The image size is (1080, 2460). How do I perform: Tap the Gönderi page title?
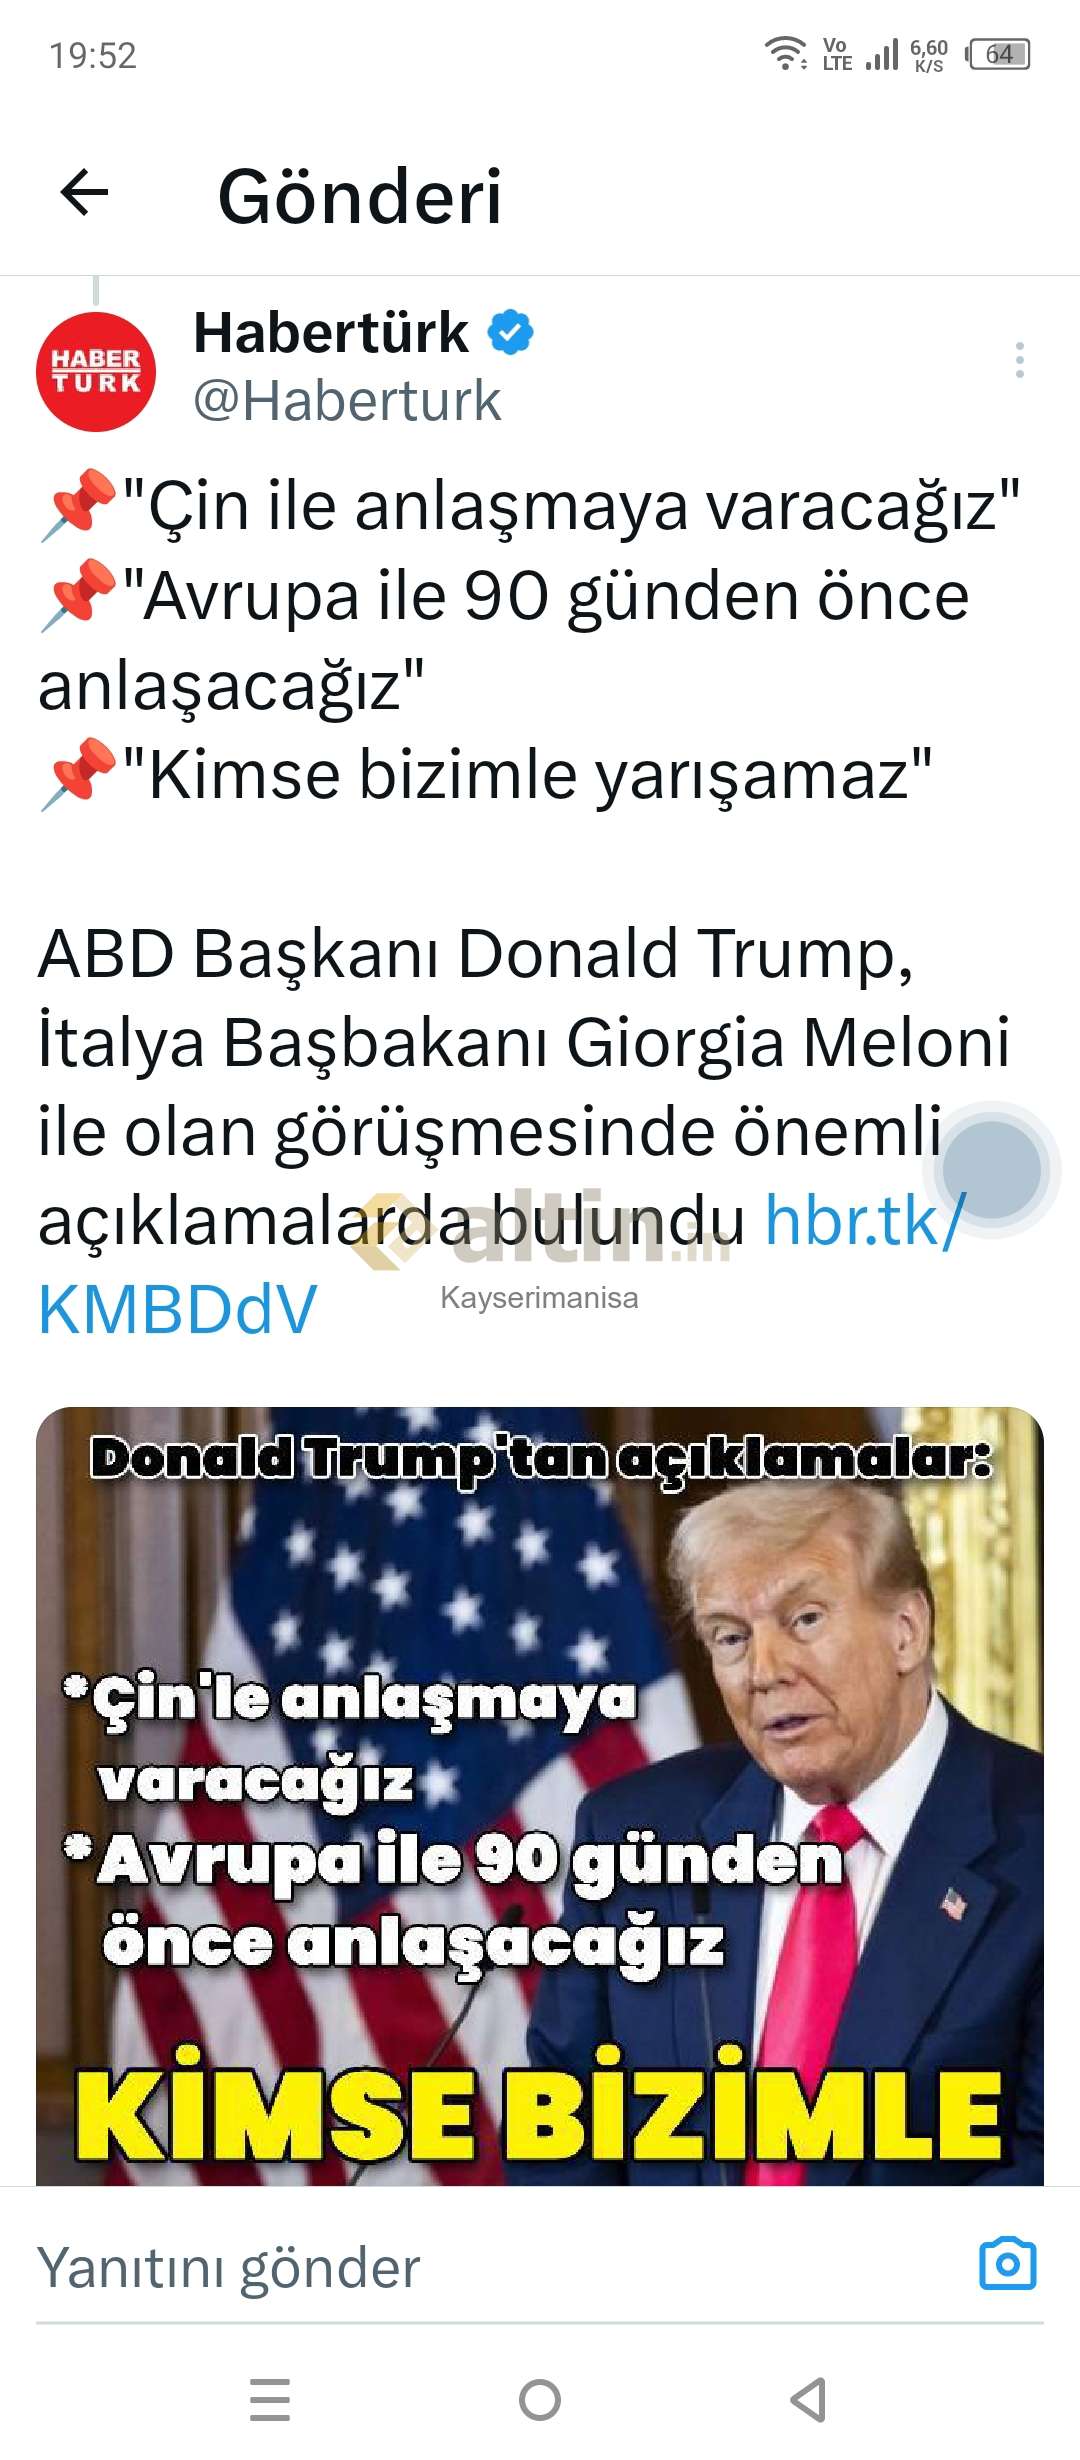(x=360, y=196)
